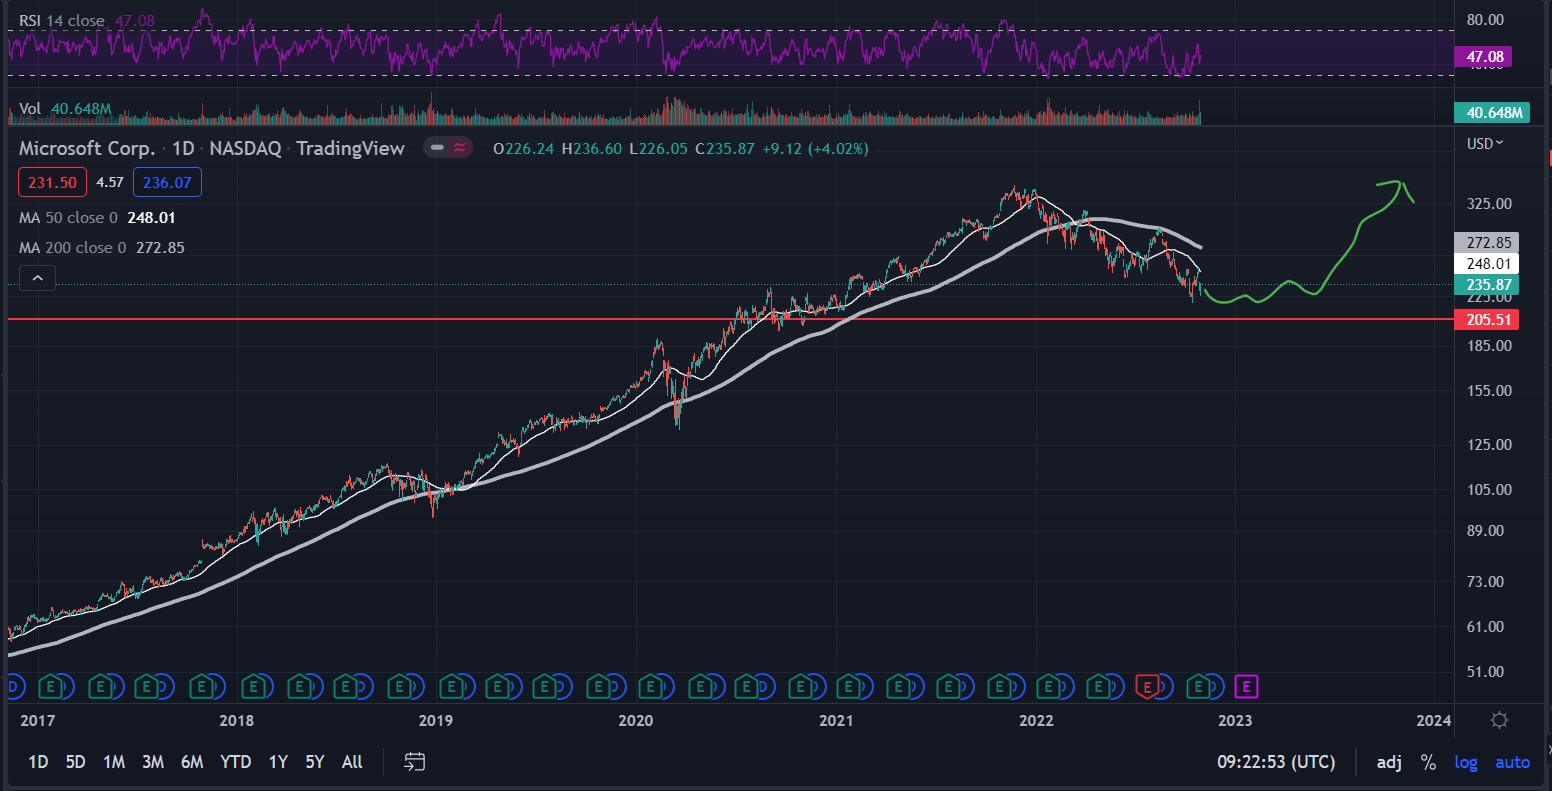The height and width of the screenshot is (791, 1552).
Task: Select the All time range
Action: [x=352, y=762]
